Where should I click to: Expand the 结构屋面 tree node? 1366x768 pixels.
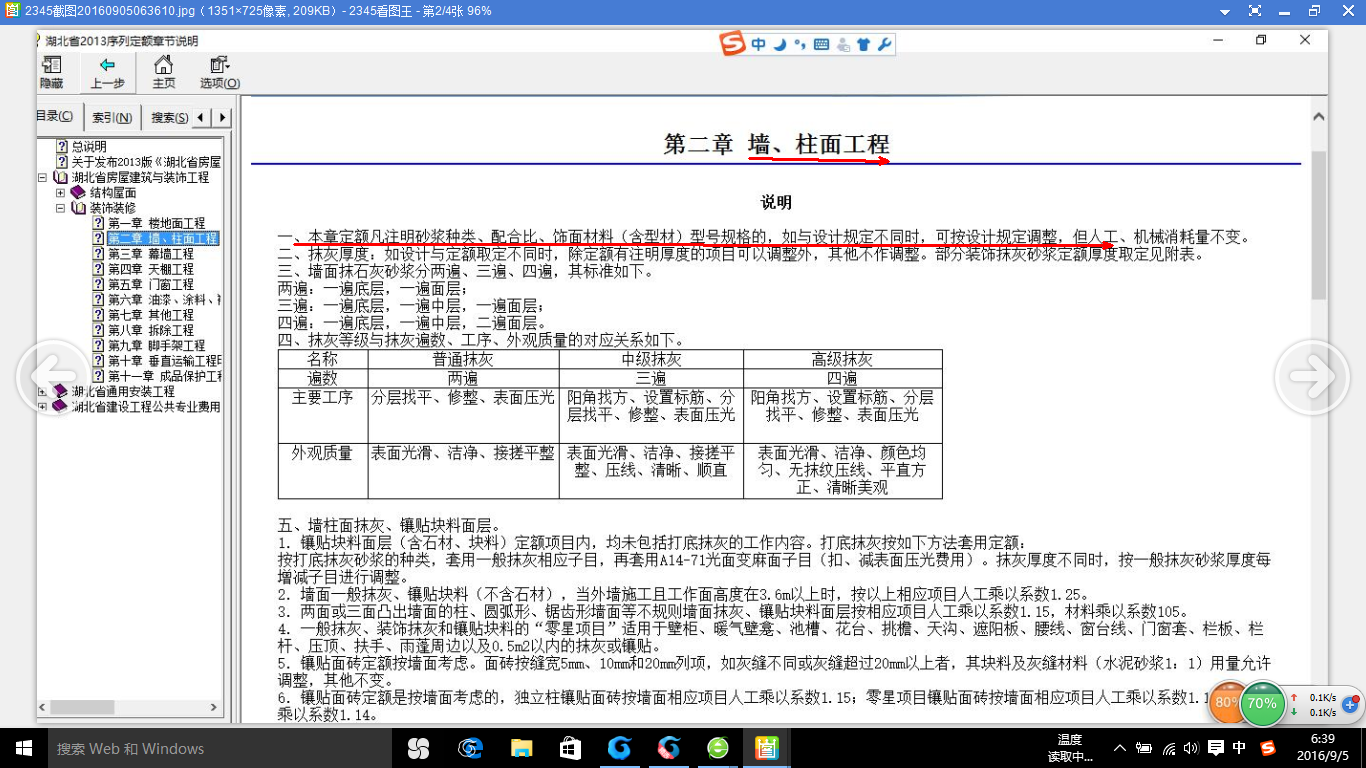tap(60, 193)
